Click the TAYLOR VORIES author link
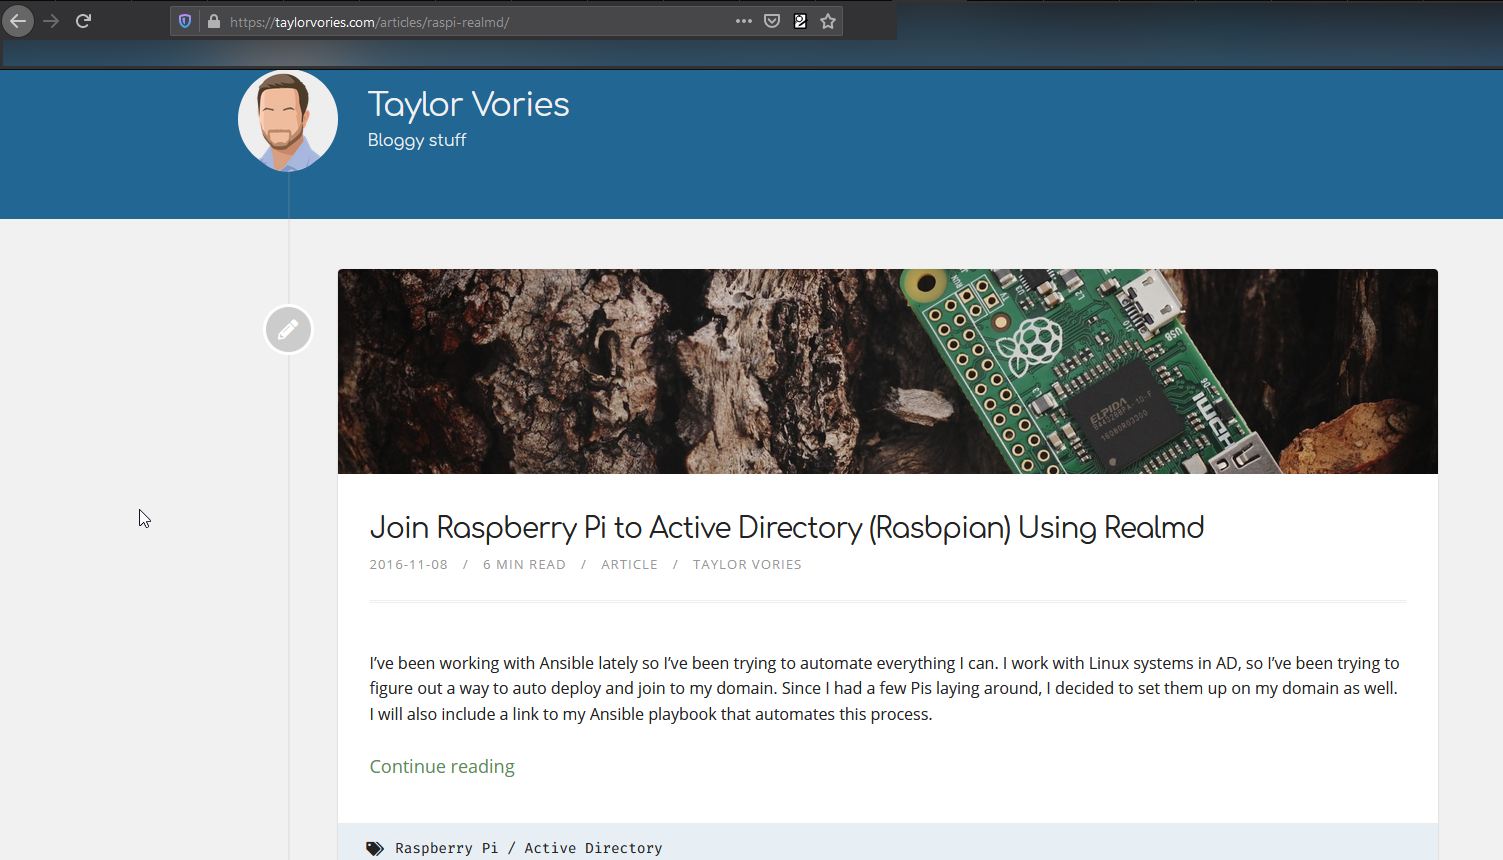 (746, 564)
